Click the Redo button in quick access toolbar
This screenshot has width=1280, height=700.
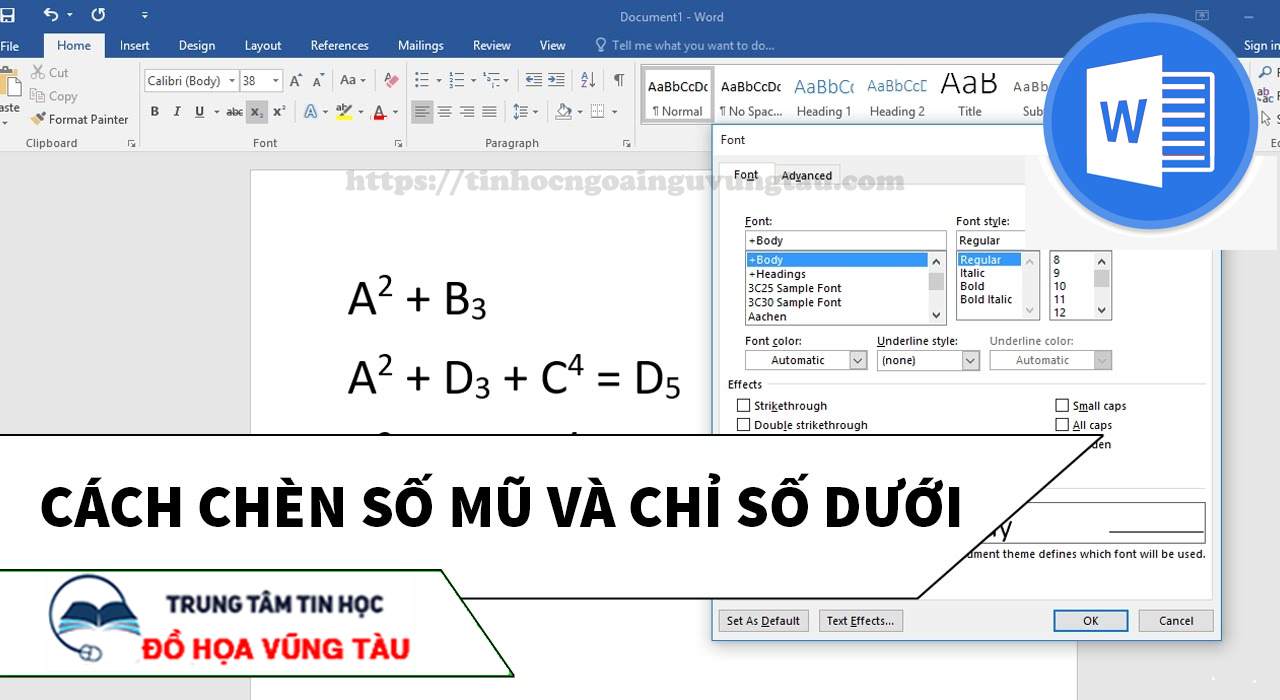(x=98, y=15)
